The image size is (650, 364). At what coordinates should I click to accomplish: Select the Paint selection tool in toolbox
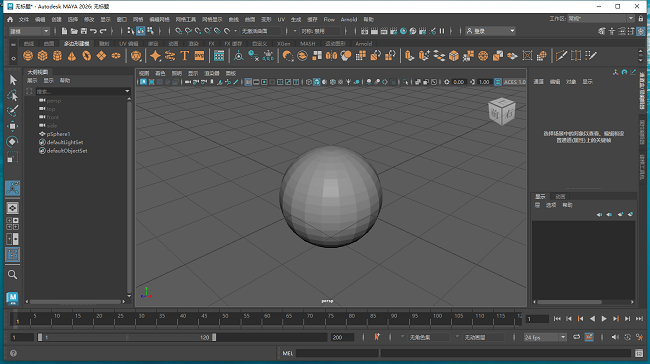tap(12, 111)
